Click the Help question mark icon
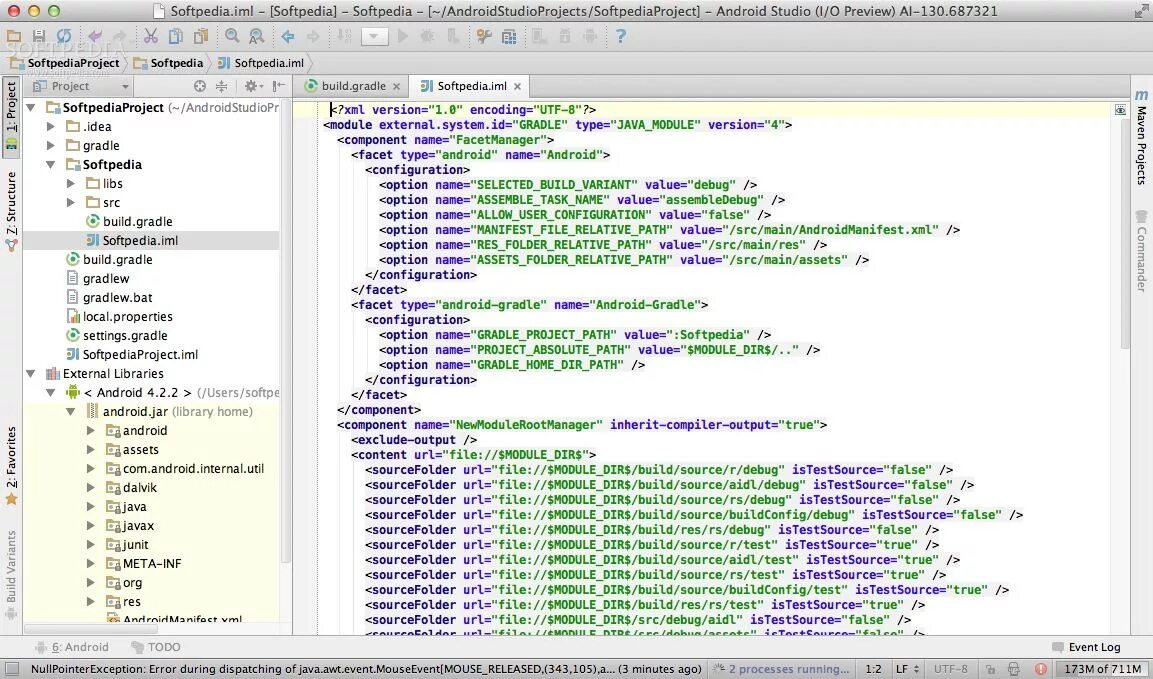Screen dimensions: 1153x679 (x=621, y=36)
